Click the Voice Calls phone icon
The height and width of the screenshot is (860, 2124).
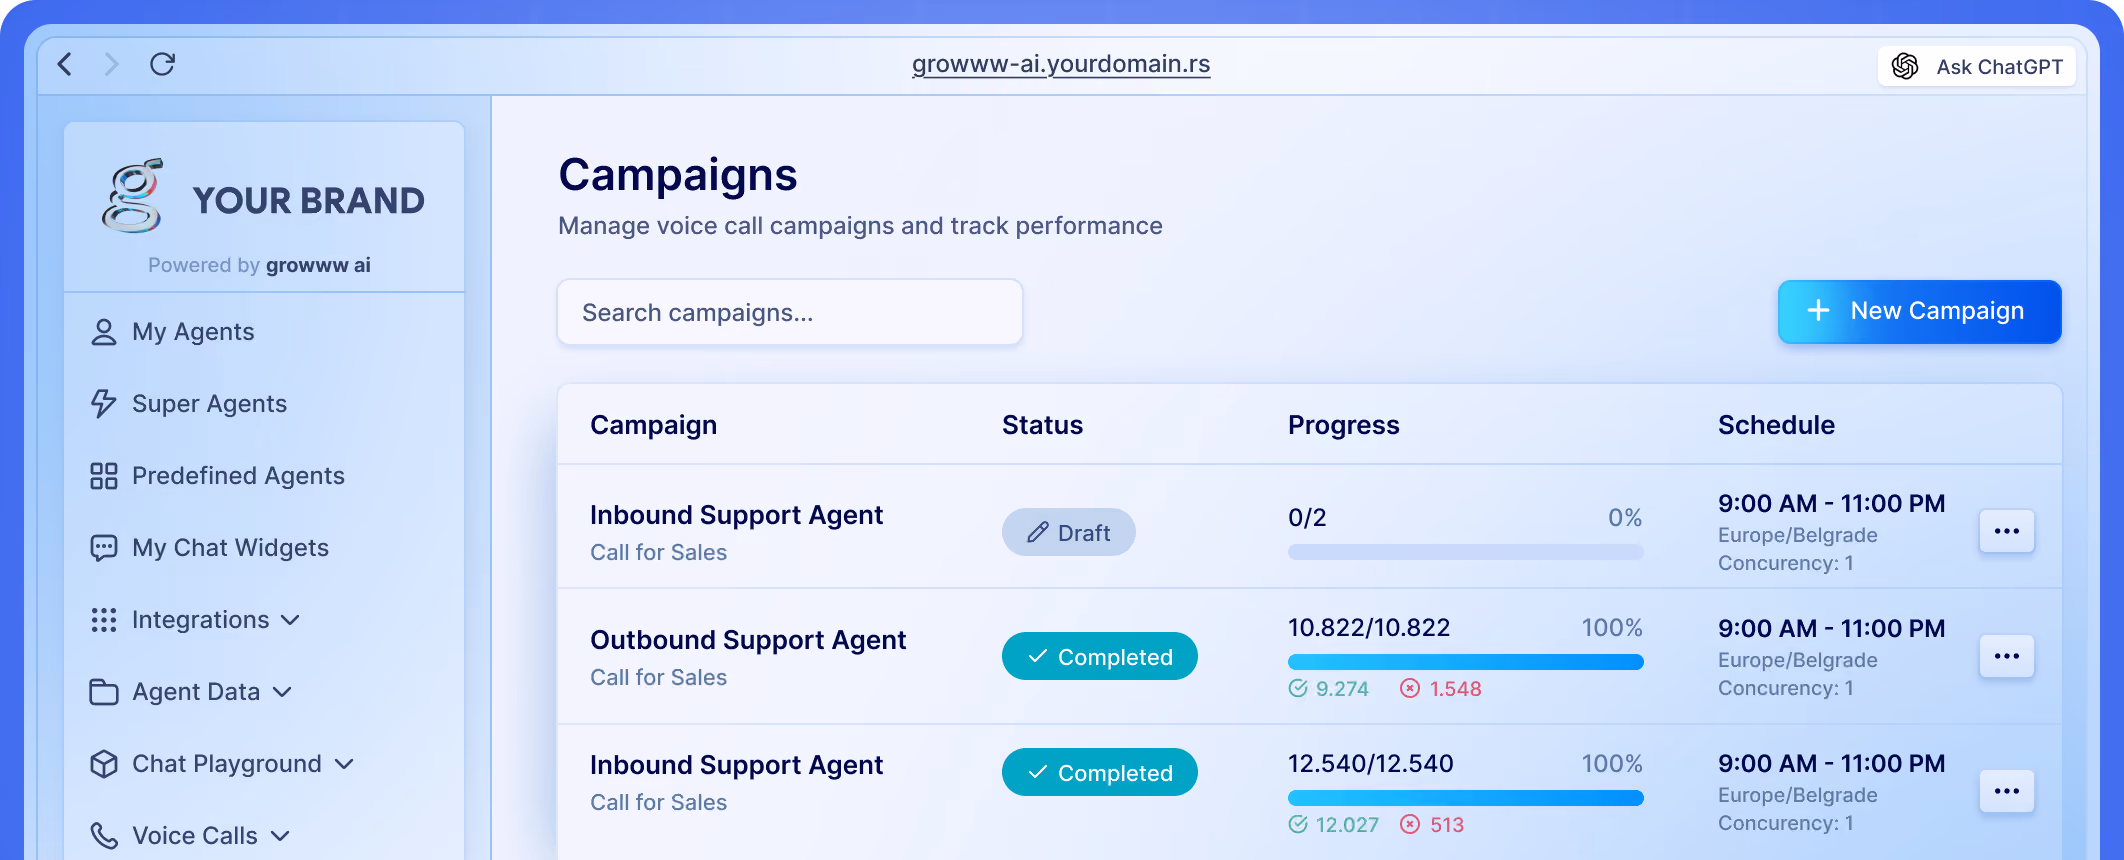[x=104, y=835]
